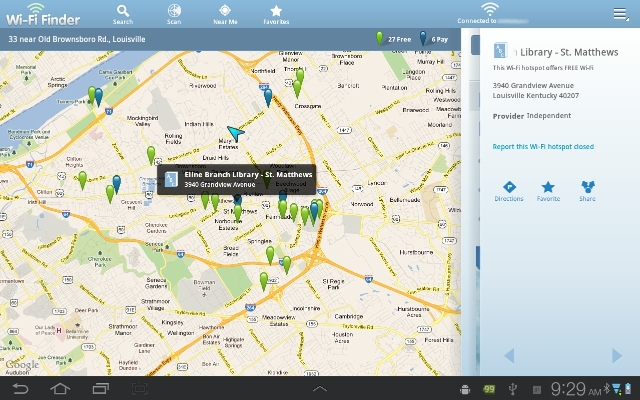640x400 pixels.
Task: Select the green pin near Clifton Heights
Action: tap(82, 180)
